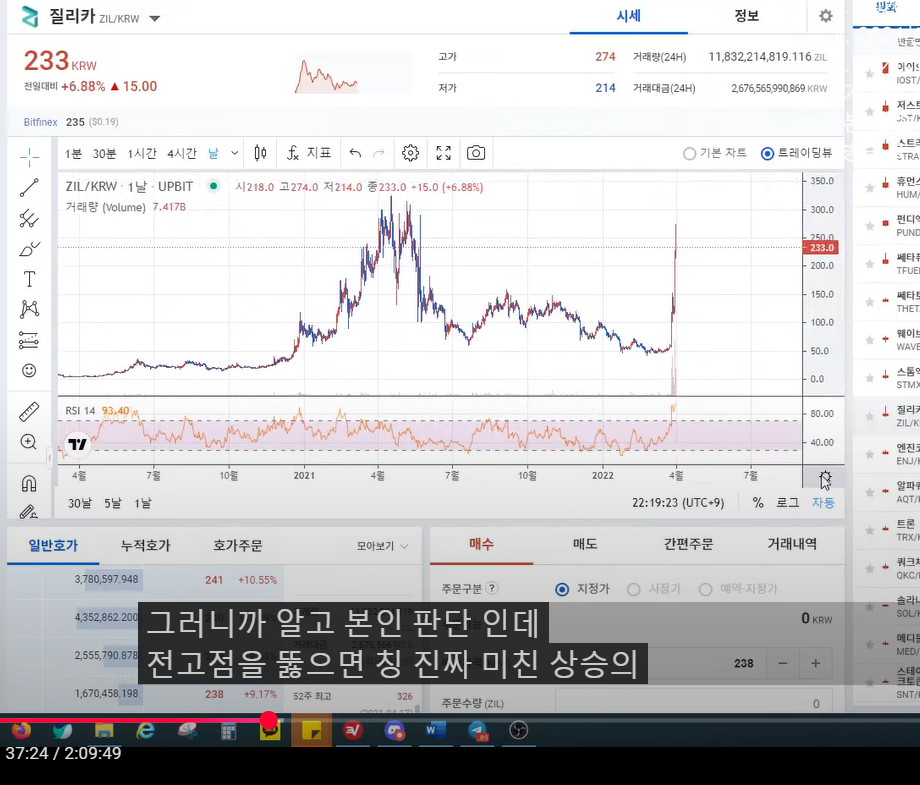920x785 pixels.
Task: Open the 간편주문 tab
Action: click(x=688, y=544)
